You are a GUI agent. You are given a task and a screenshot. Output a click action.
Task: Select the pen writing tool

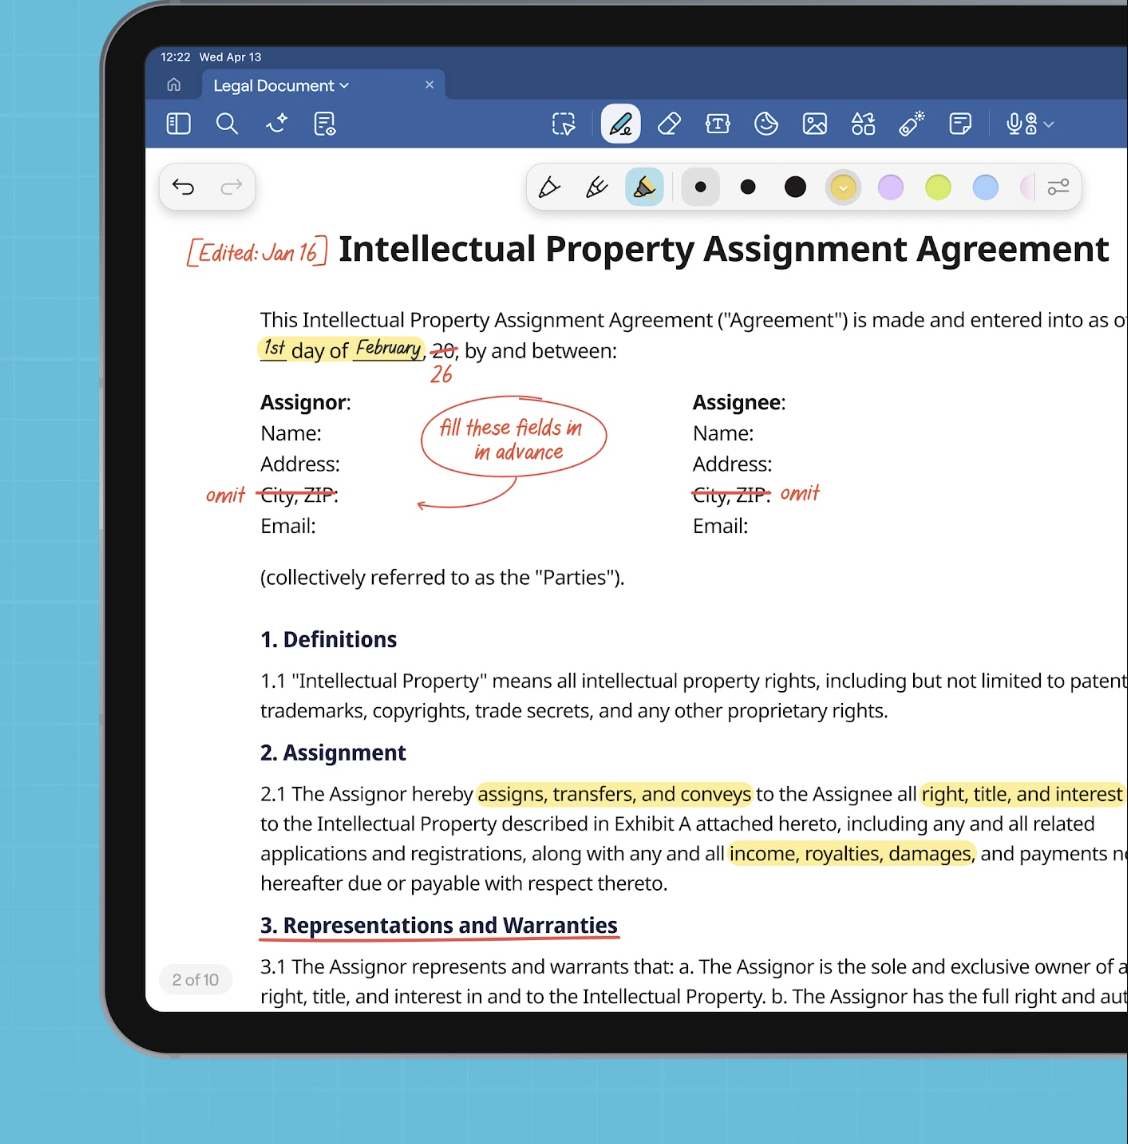tap(621, 124)
